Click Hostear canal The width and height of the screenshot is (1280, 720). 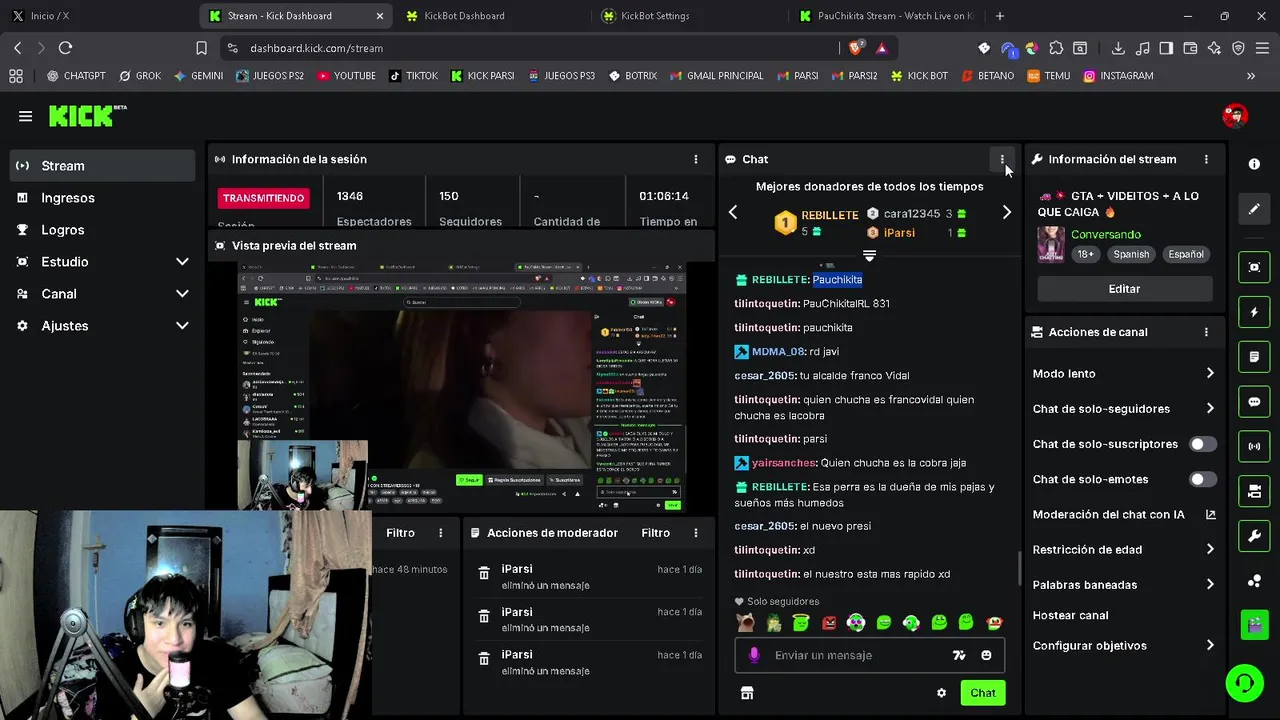click(1070, 616)
